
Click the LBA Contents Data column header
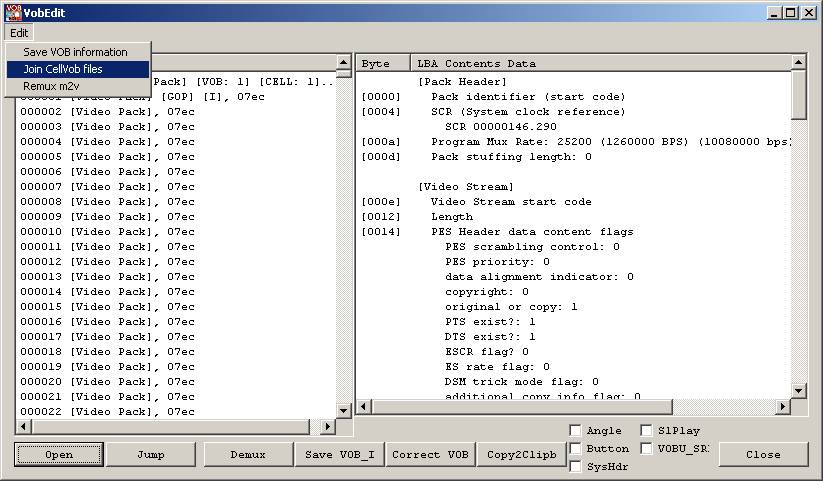pyautogui.click(x=601, y=64)
